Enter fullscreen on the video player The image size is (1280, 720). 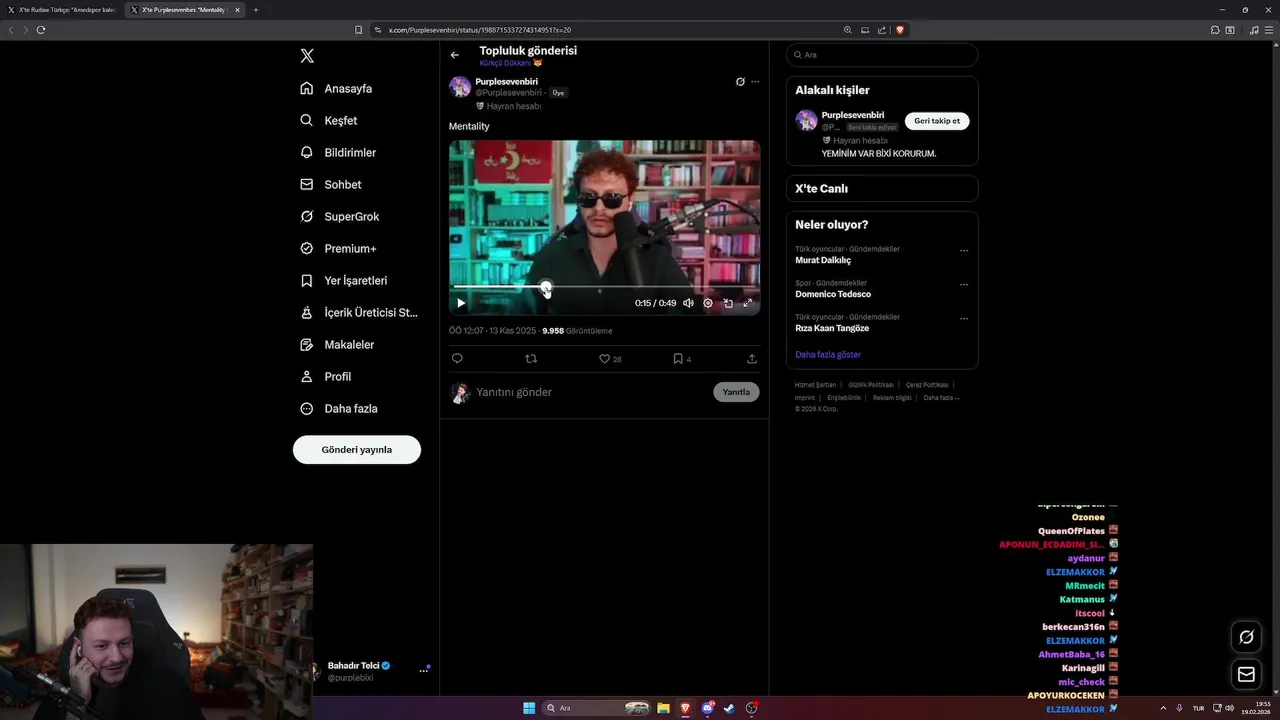pos(747,303)
